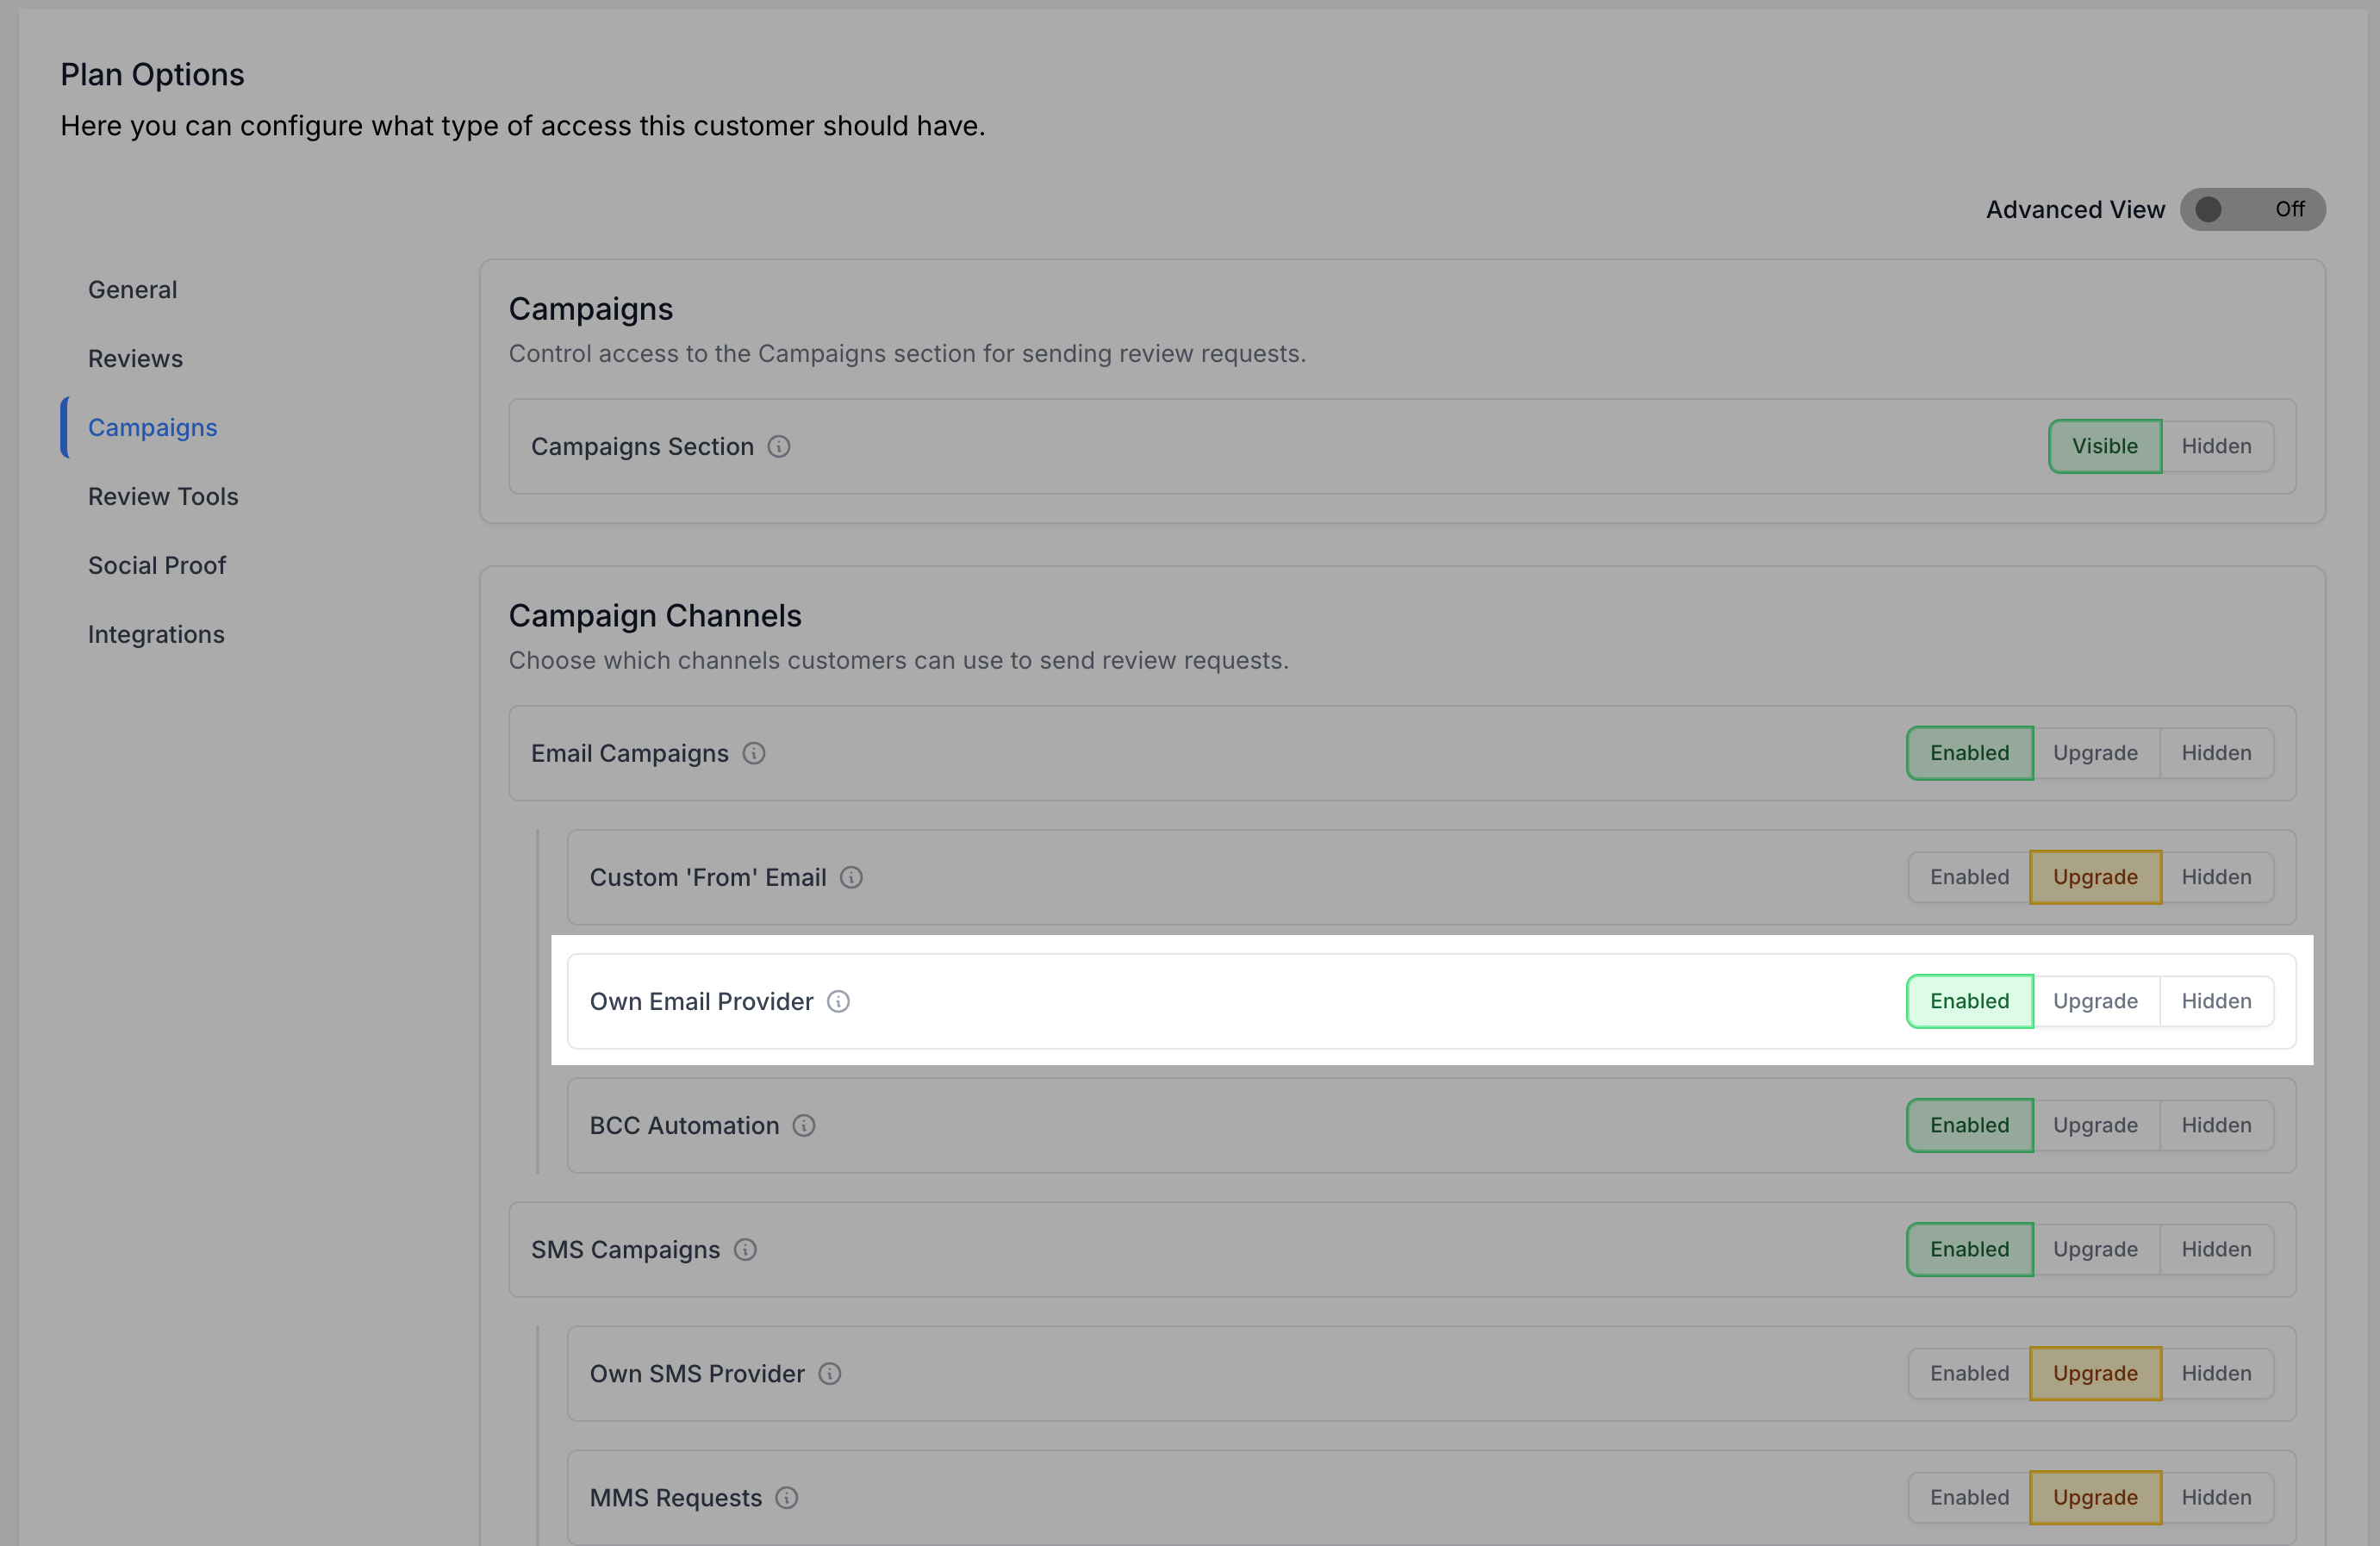Set Own Email Provider to Upgrade
The width and height of the screenshot is (2380, 1546).
click(2094, 1001)
